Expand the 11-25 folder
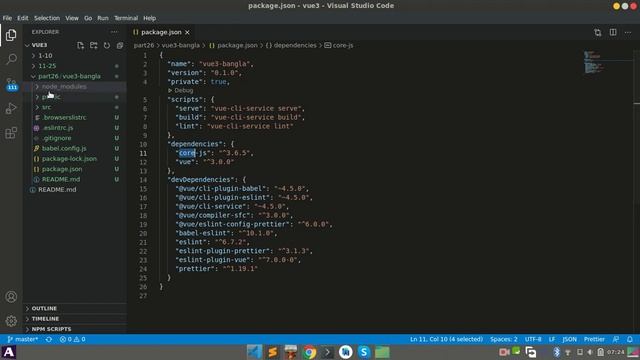This screenshot has height=360, width=640. coord(47,66)
